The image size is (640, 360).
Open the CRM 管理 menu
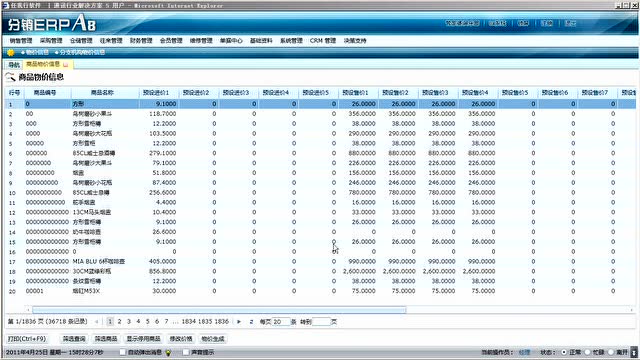click(323, 40)
